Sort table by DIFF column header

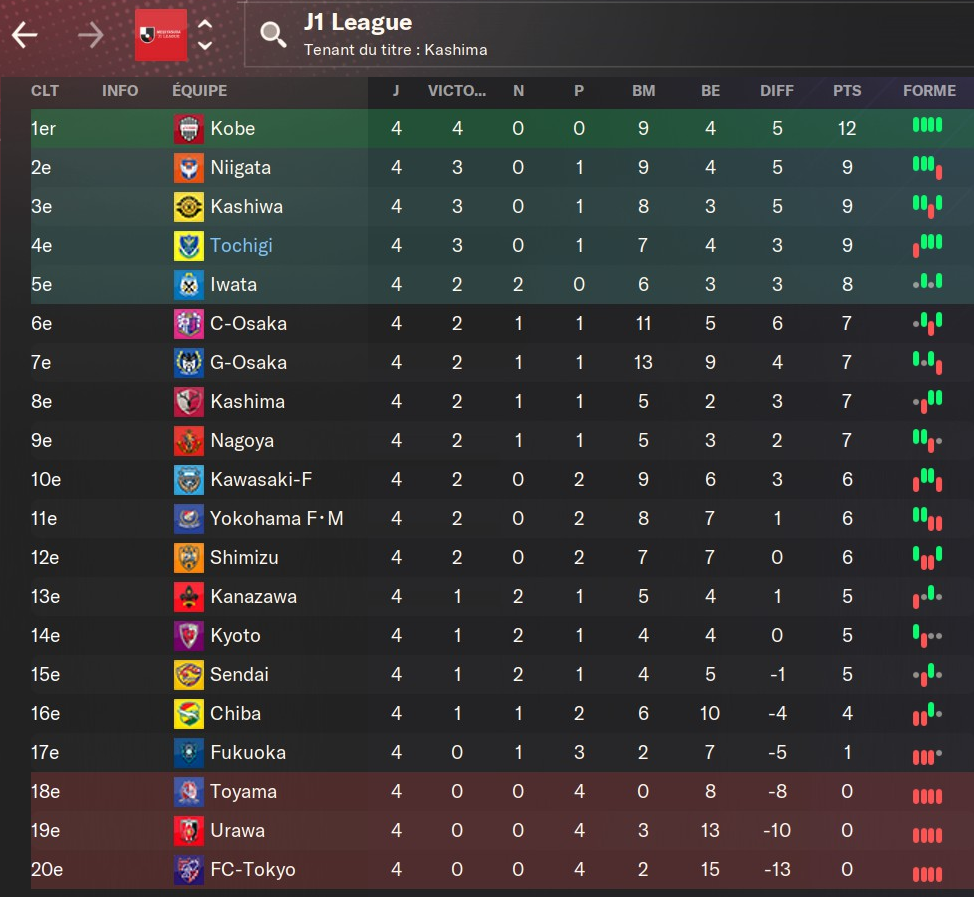tap(777, 91)
